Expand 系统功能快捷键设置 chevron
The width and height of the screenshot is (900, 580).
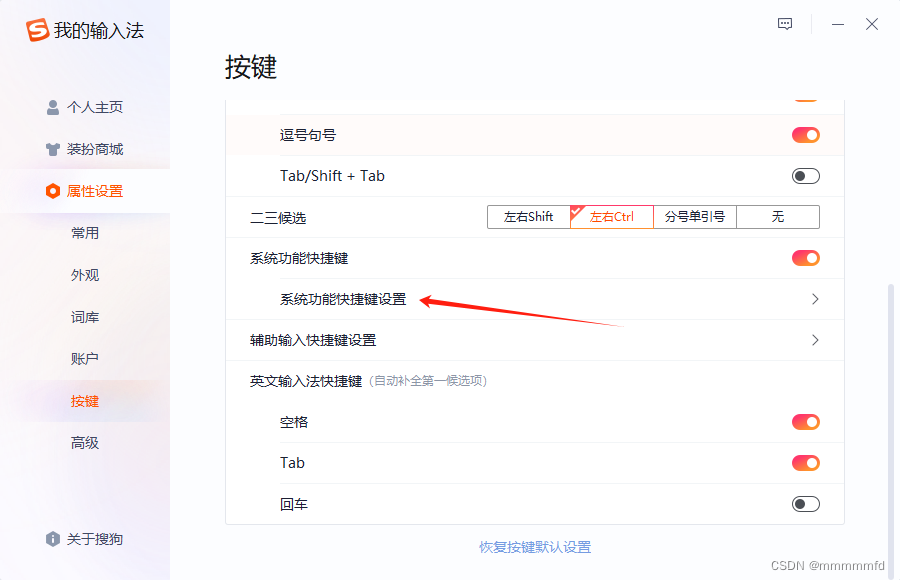(x=815, y=299)
